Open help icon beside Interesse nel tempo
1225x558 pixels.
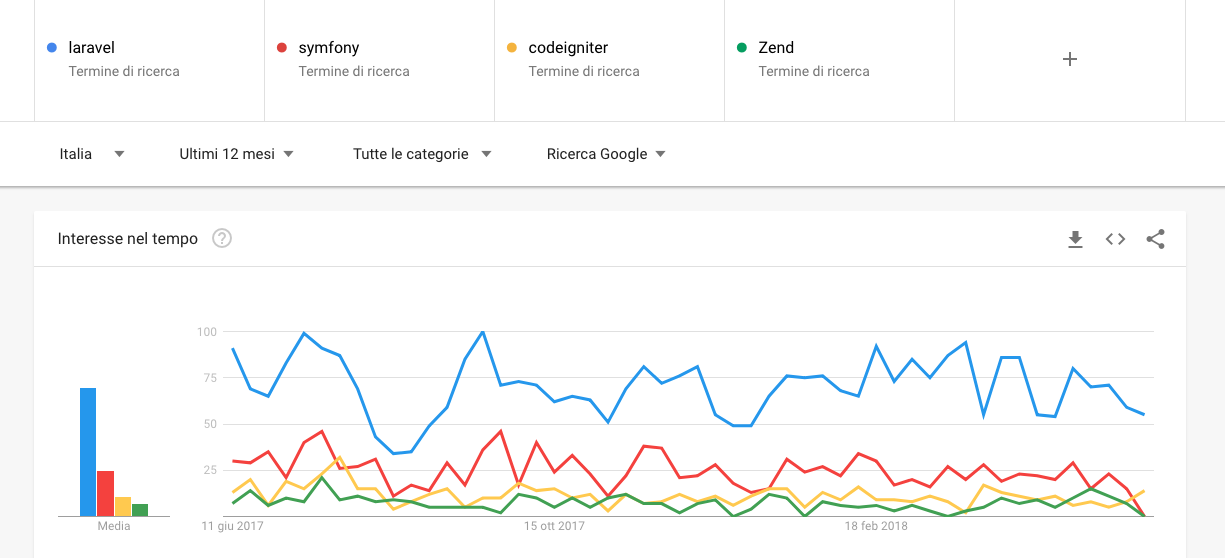click(222, 238)
